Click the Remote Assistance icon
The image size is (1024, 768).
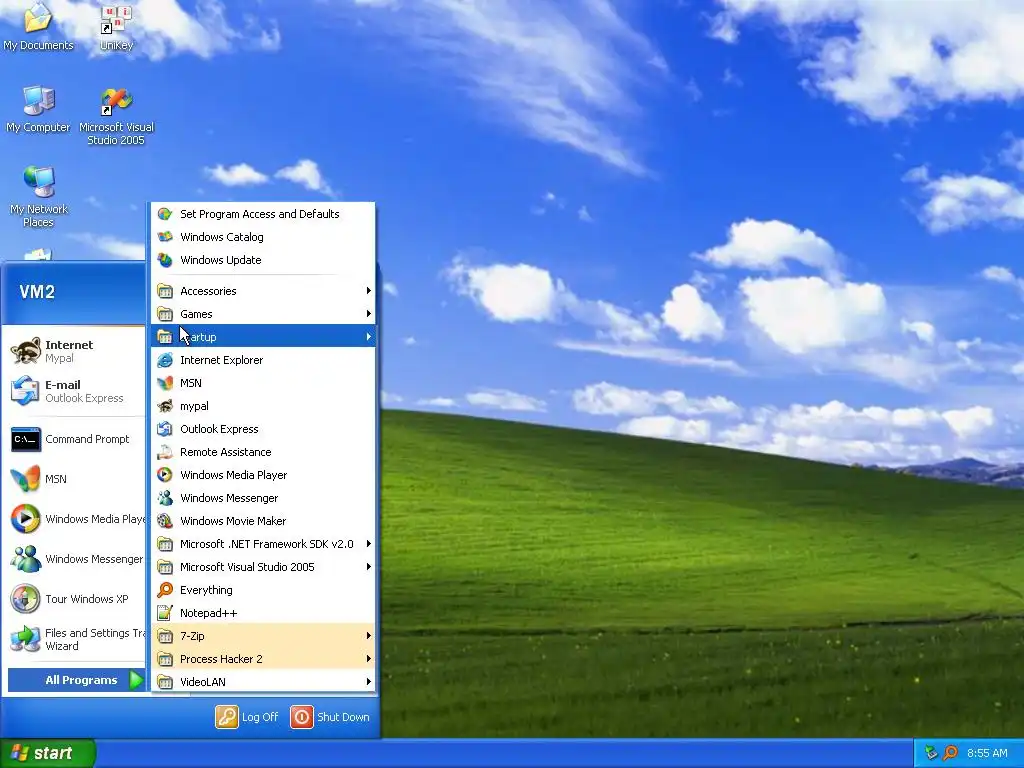pos(165,452)
